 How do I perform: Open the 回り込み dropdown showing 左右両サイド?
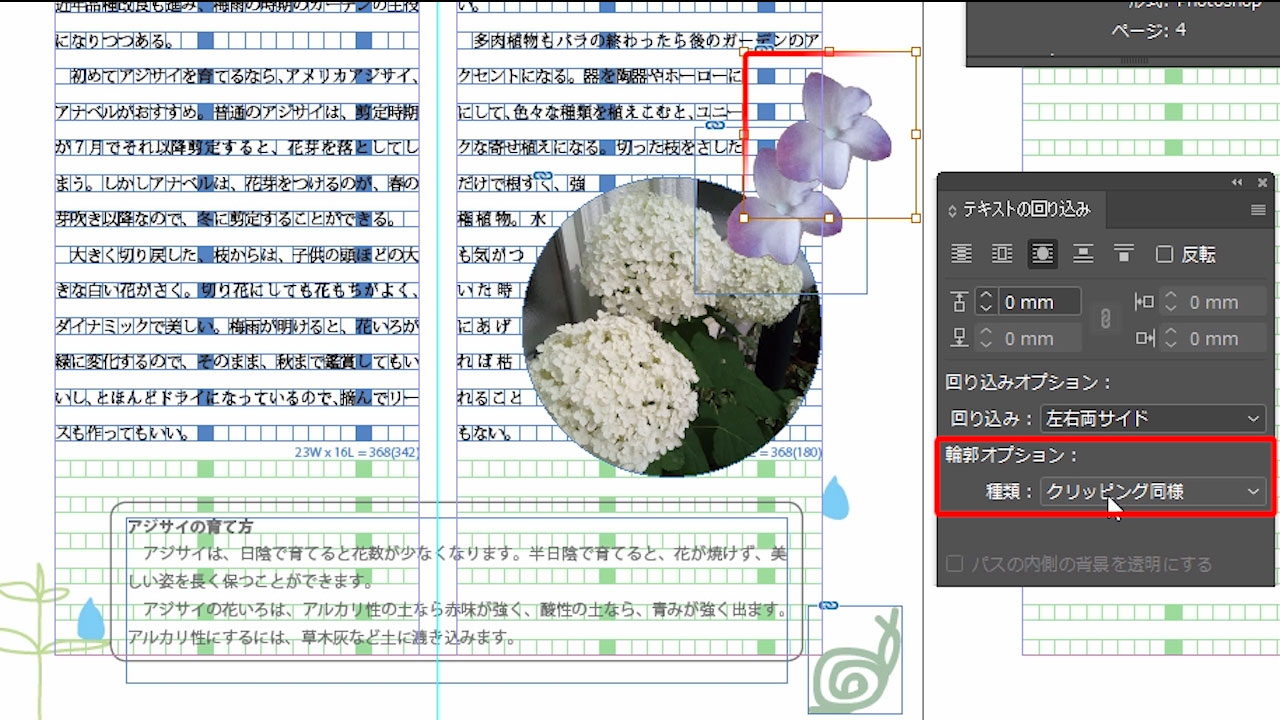coord(1153,419)
